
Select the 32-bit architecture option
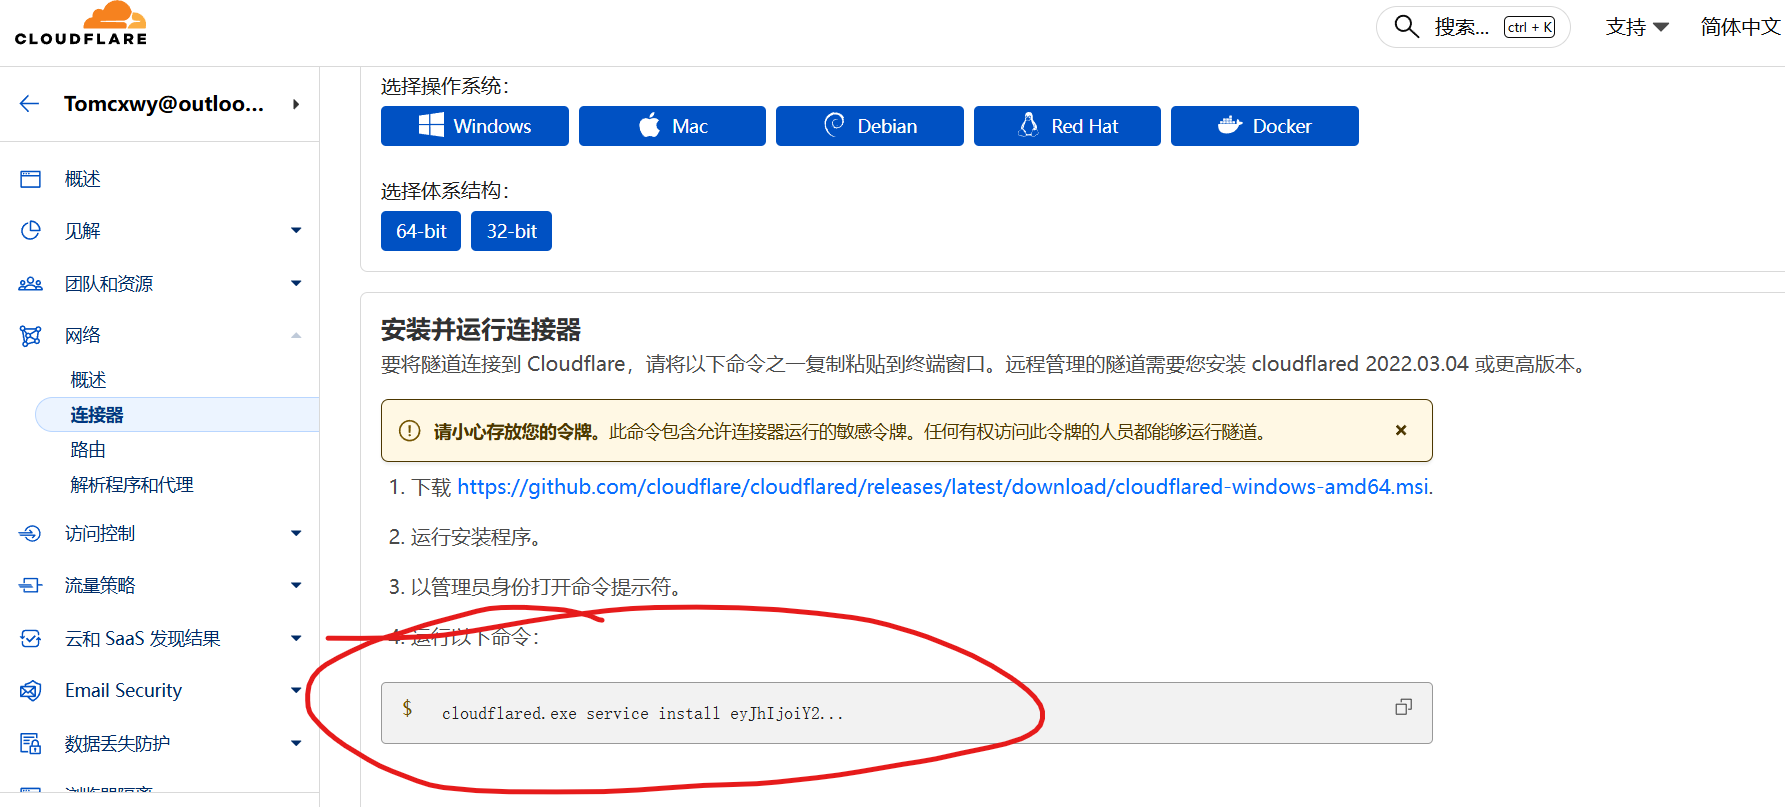tap(511, 231)
